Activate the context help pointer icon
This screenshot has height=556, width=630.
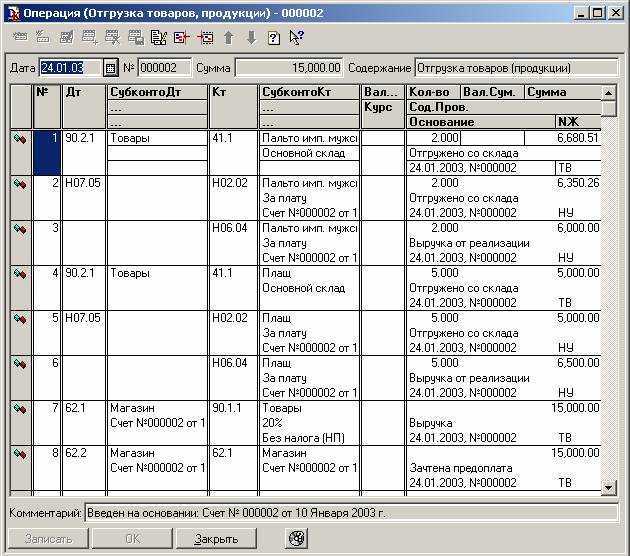[297, 37]
